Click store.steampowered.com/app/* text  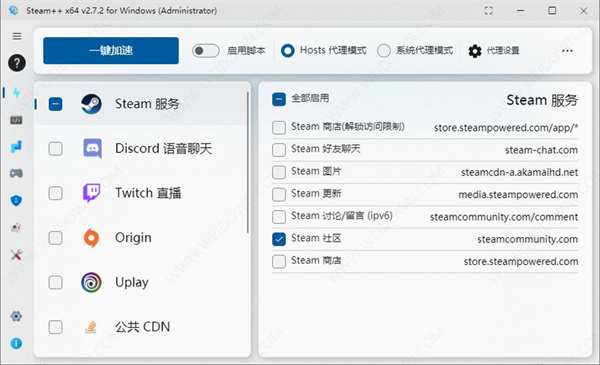click(506, 127)
